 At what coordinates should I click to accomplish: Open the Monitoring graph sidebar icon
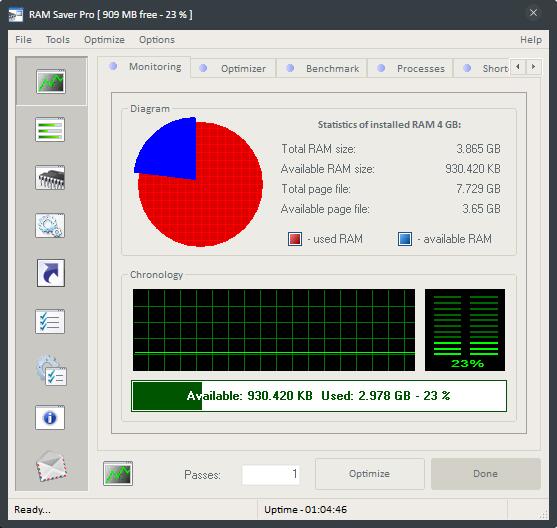pyautogui.click(x=51, y=81)
